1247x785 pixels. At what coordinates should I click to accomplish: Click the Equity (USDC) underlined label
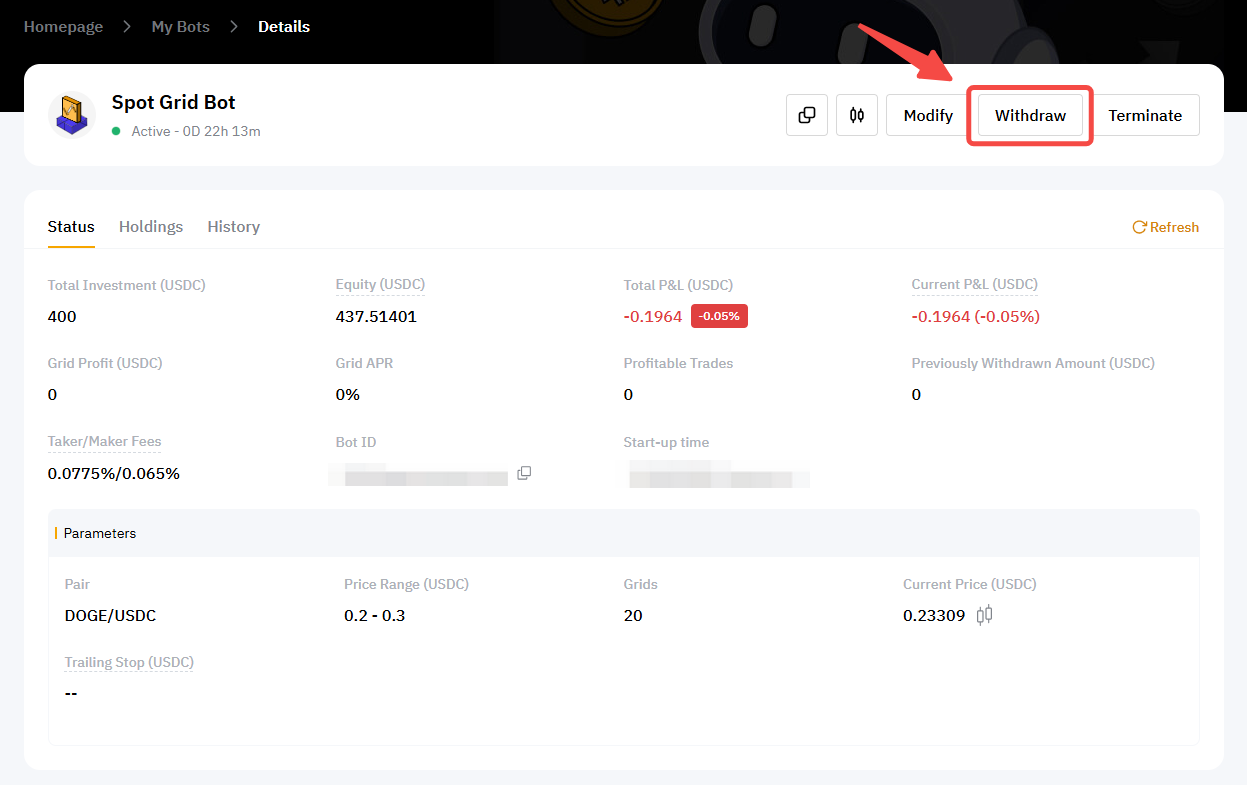click(380, 285)
